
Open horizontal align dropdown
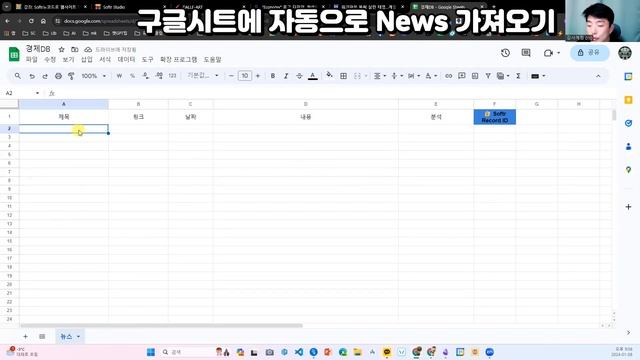pos(380,76)
